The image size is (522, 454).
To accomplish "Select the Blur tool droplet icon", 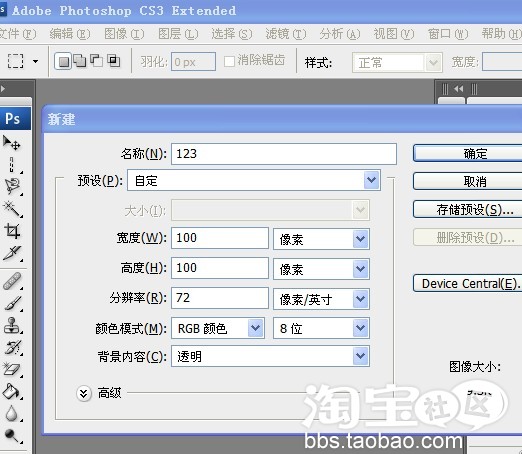I will coord(12,413).
